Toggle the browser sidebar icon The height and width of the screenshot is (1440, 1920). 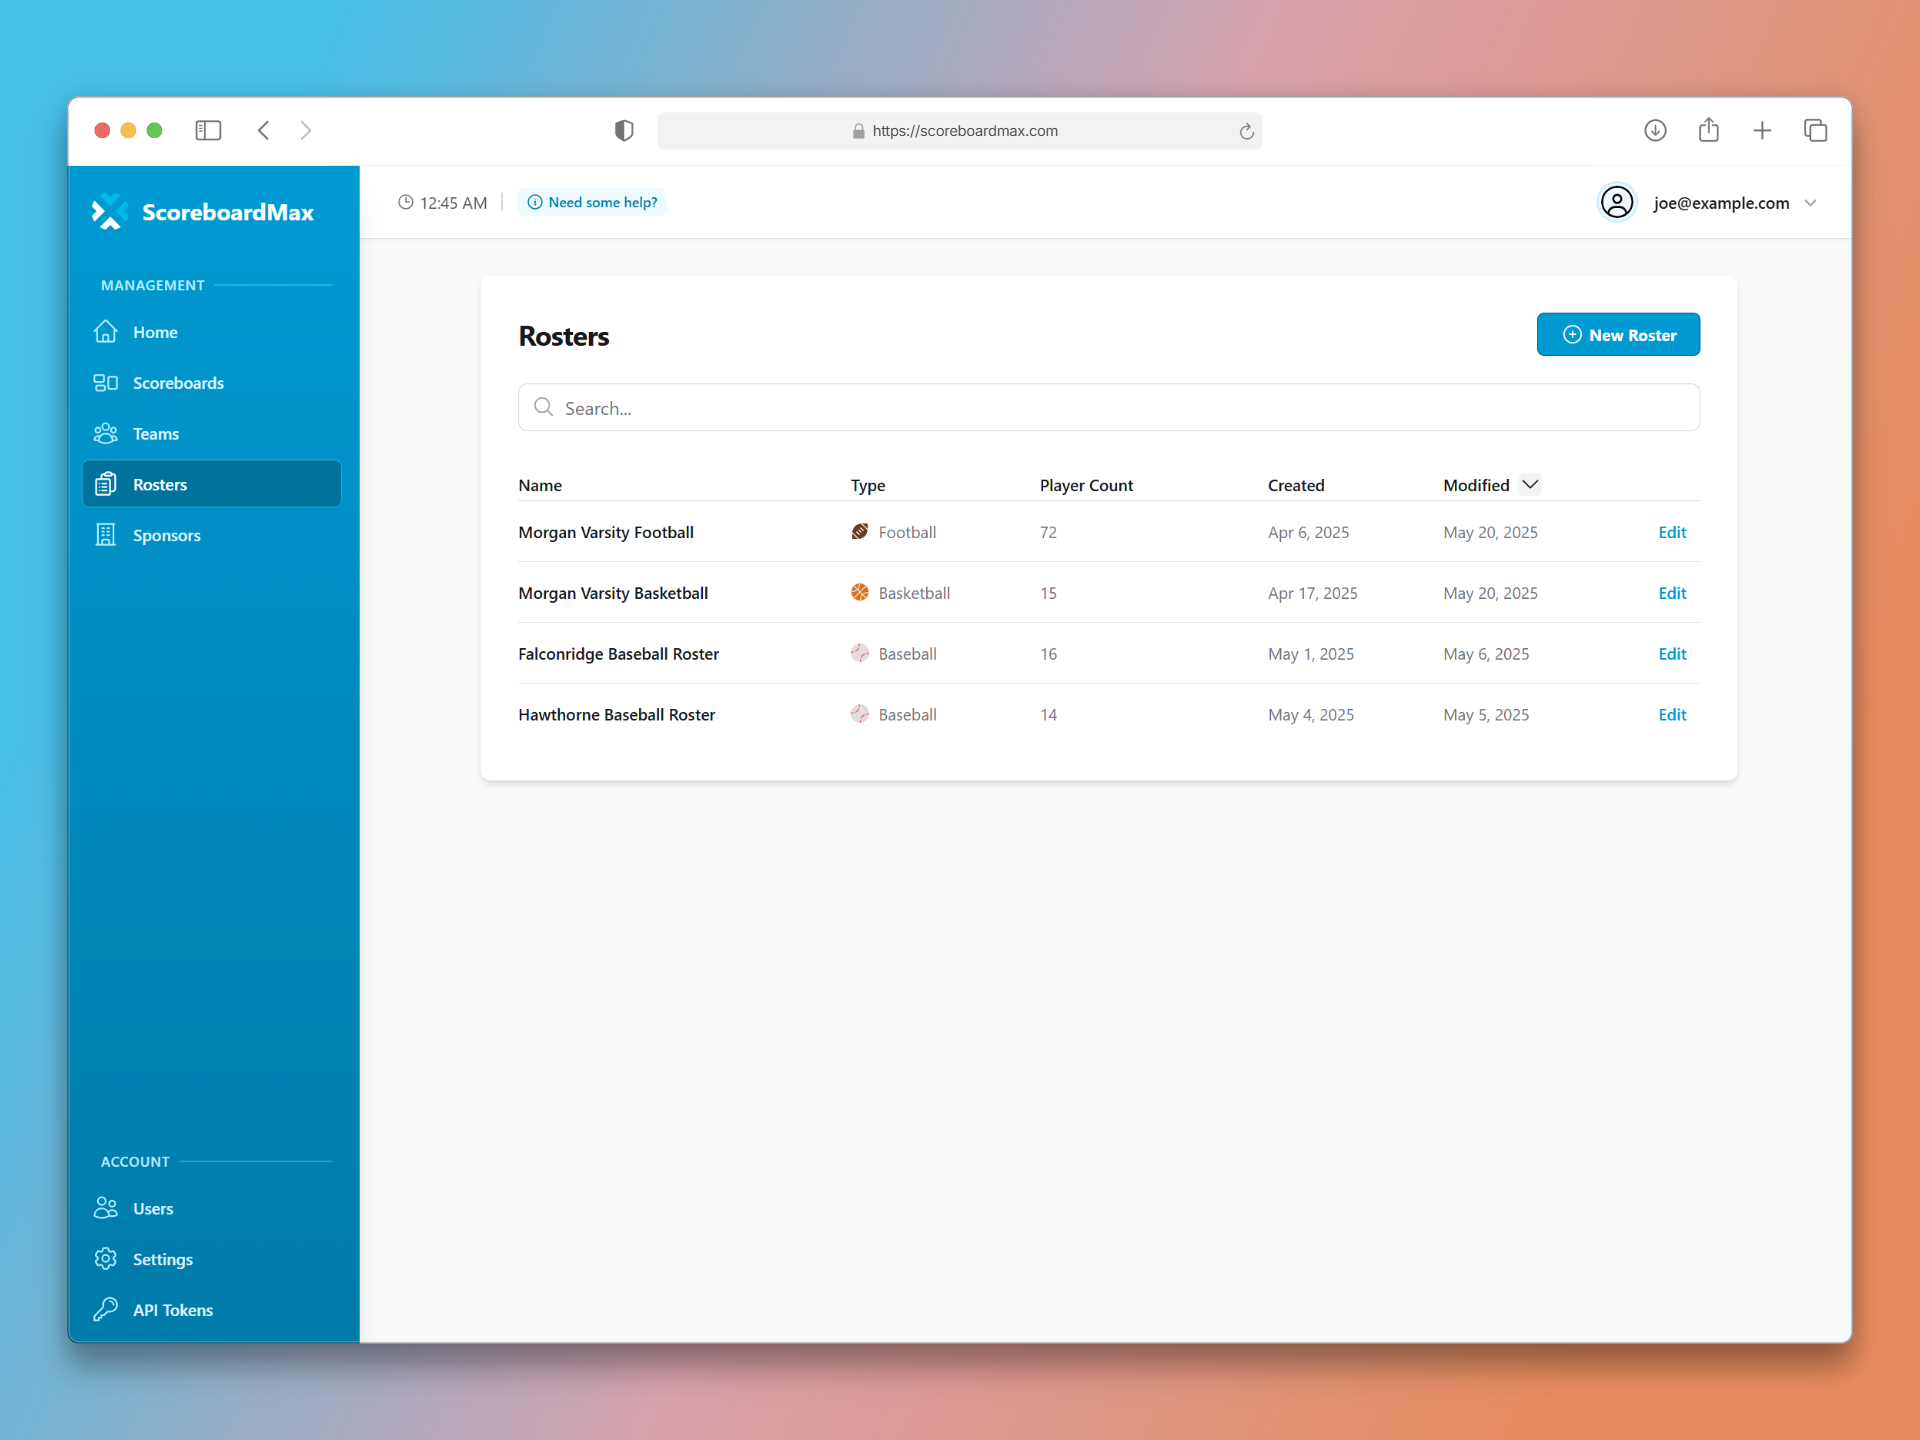point(208,130)
